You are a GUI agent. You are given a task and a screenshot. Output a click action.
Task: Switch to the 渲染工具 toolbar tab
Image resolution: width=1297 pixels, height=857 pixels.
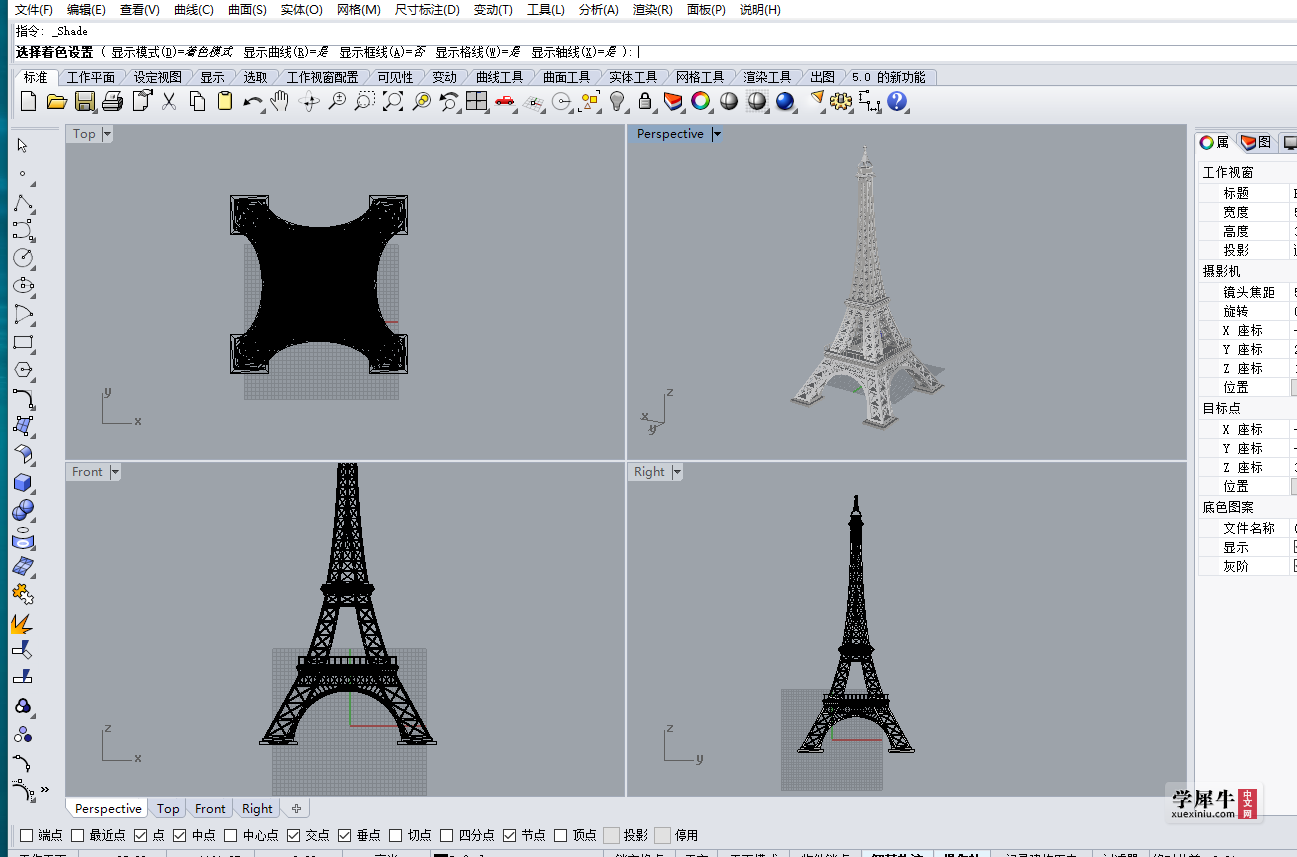767,77
